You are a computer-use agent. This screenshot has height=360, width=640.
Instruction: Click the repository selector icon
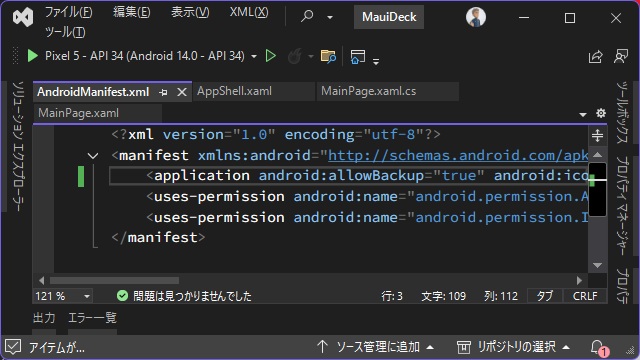(x=464, y=347)
